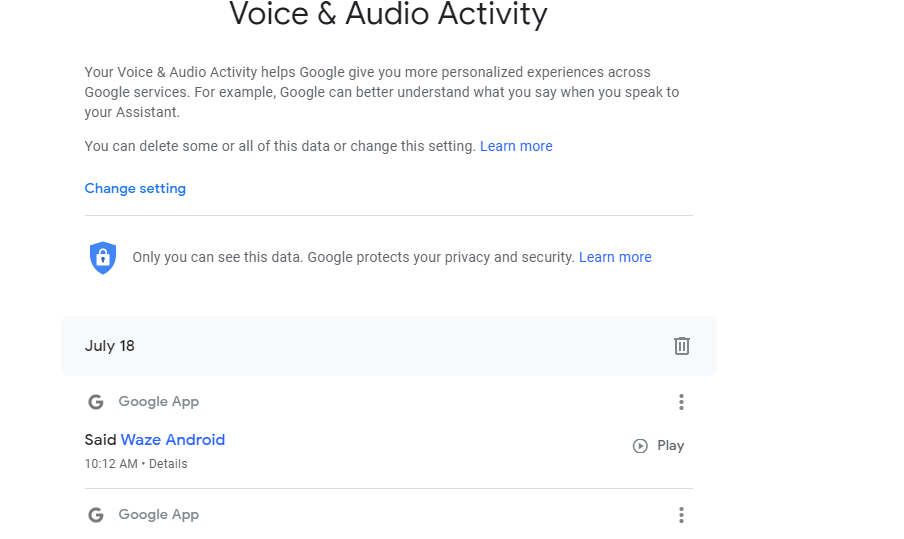Viewport: 904px width, 539px height.
Task: Open the Waze Android search link
Action: click(173, 440)
